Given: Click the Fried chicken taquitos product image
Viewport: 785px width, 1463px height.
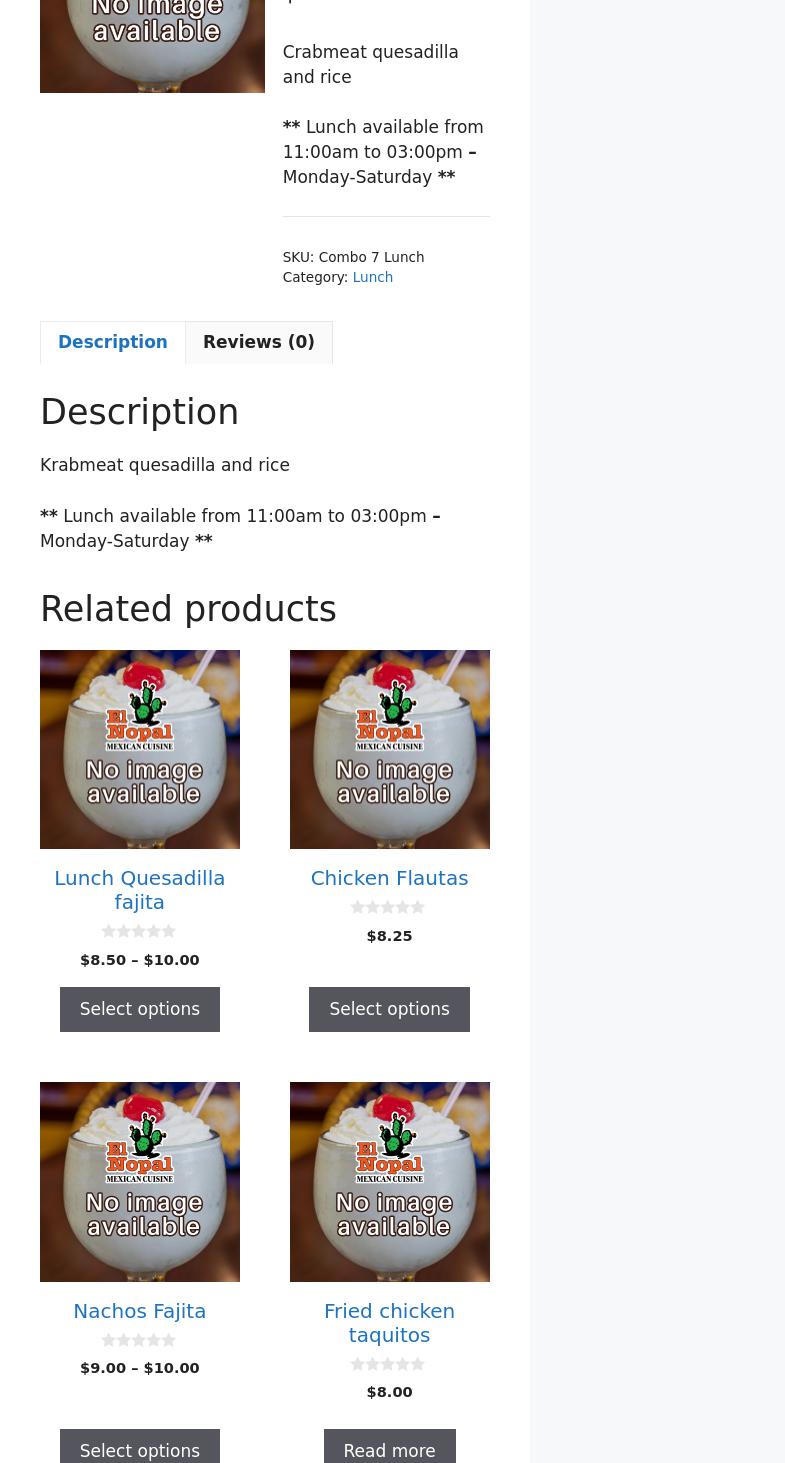Looking at the screenshot, I should (x=389, y=1181).
